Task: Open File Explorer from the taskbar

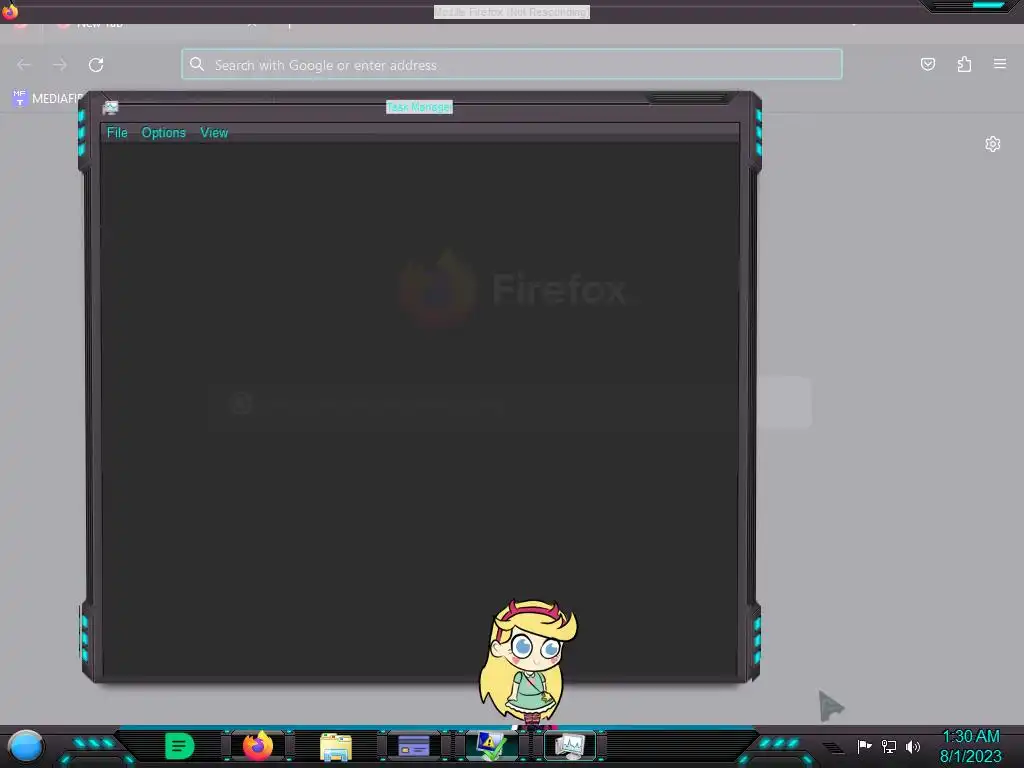Action: pos(336,747)
